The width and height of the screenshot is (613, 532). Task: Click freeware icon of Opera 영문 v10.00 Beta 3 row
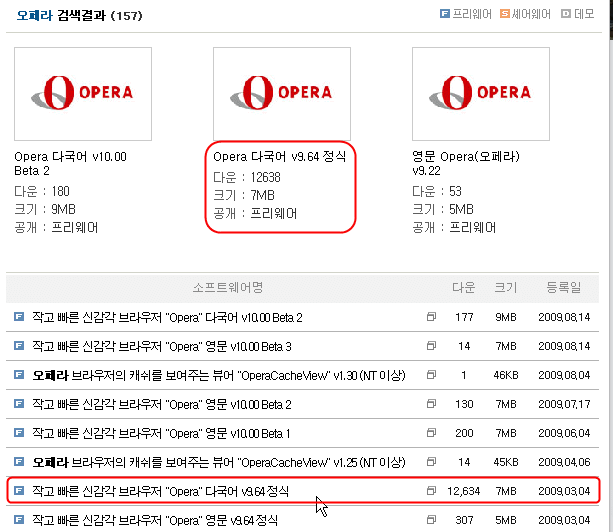point(19,346)
